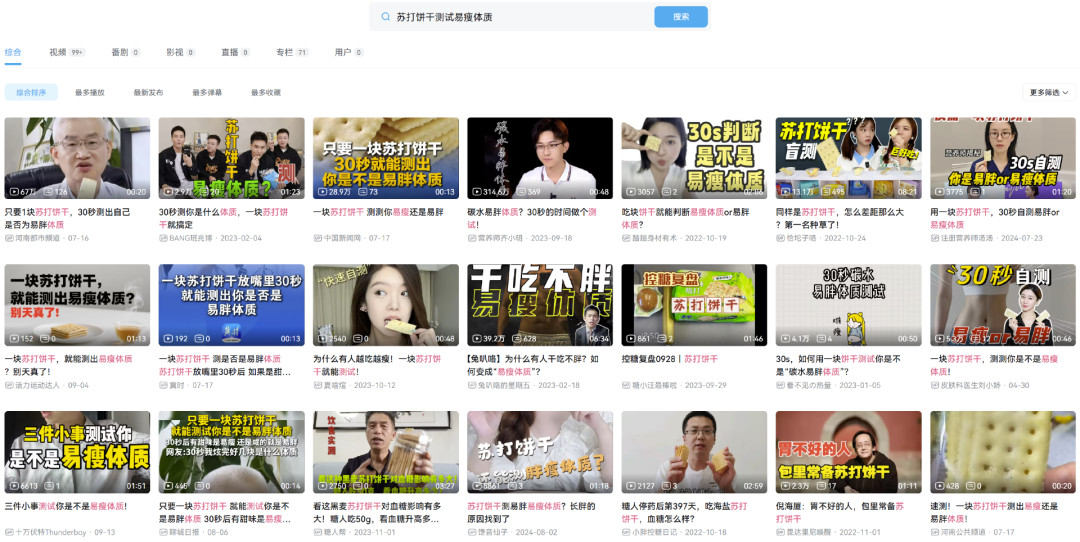Click the danmaku icon next to 495
The image size is (1080, 542).
[824, 191]
